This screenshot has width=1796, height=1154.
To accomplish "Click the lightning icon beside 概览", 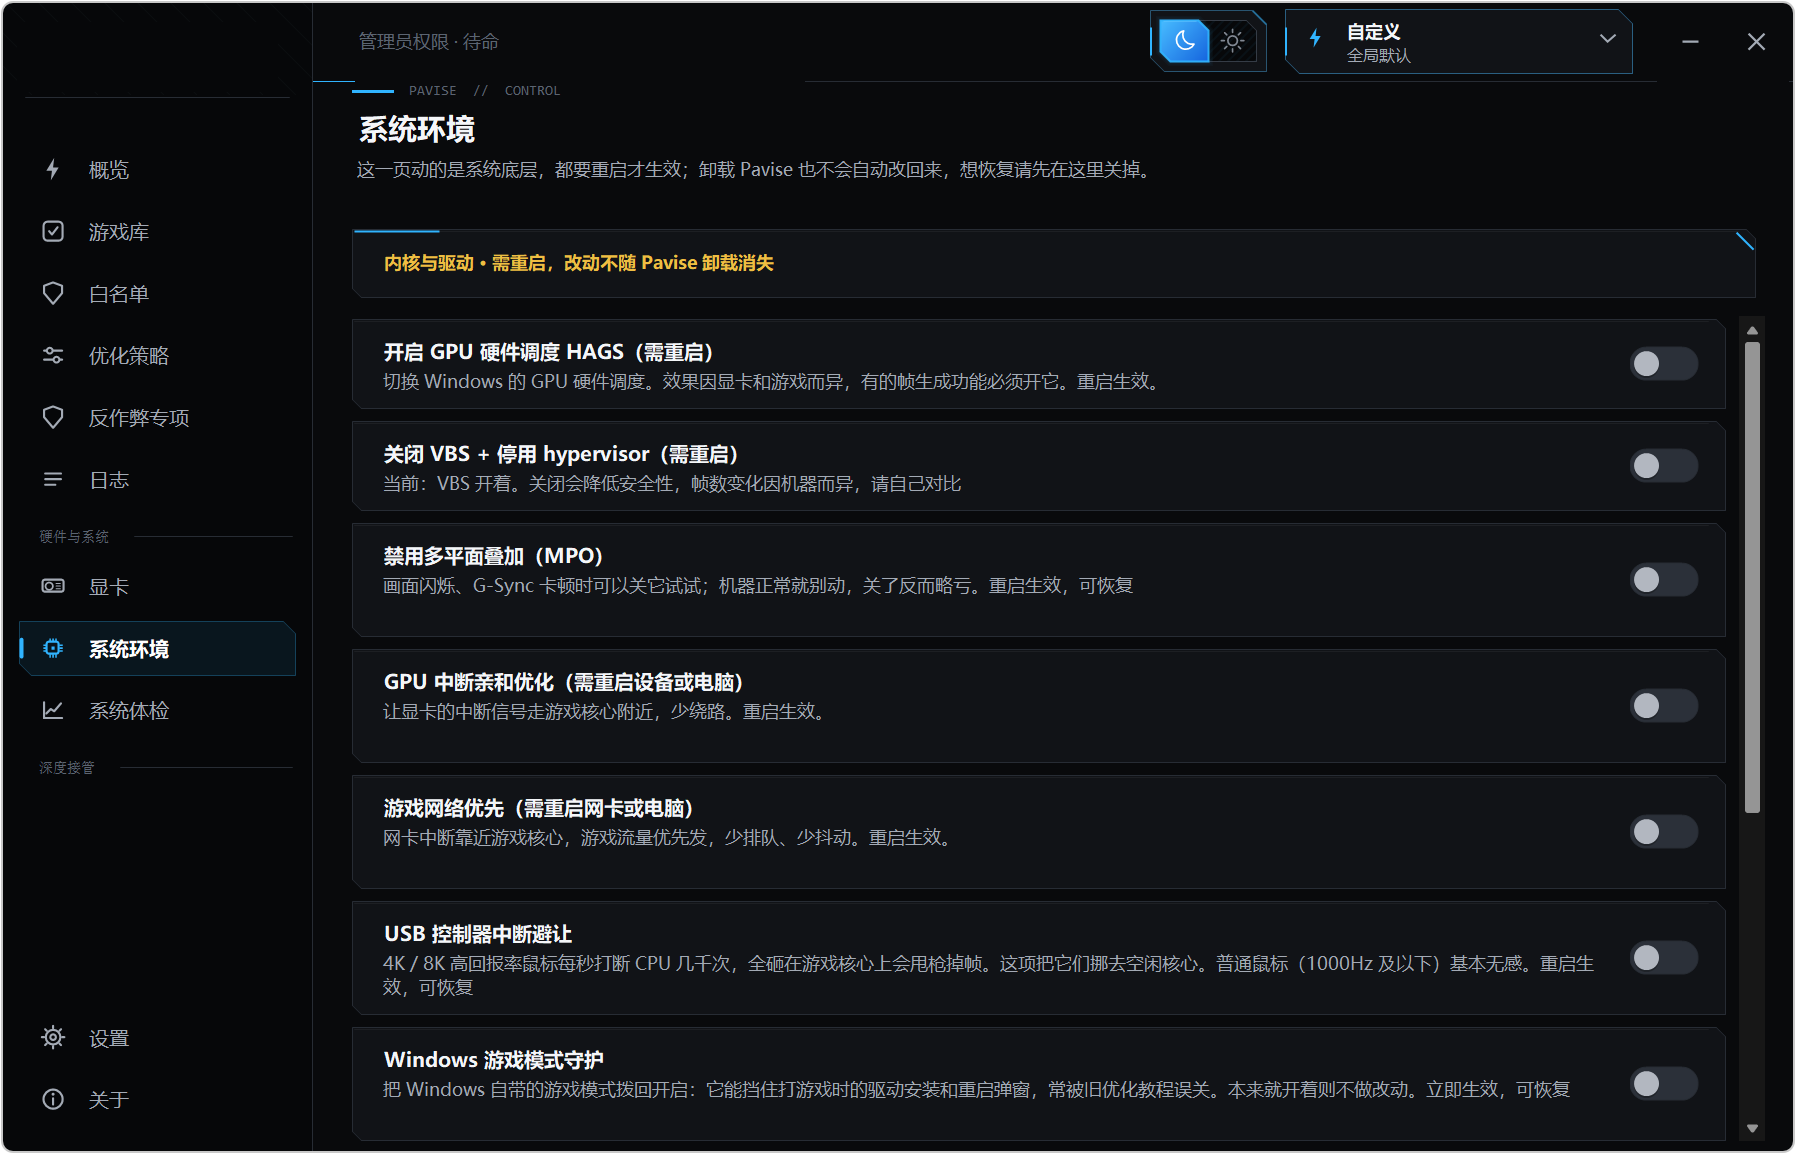I will tap(53, 170).
